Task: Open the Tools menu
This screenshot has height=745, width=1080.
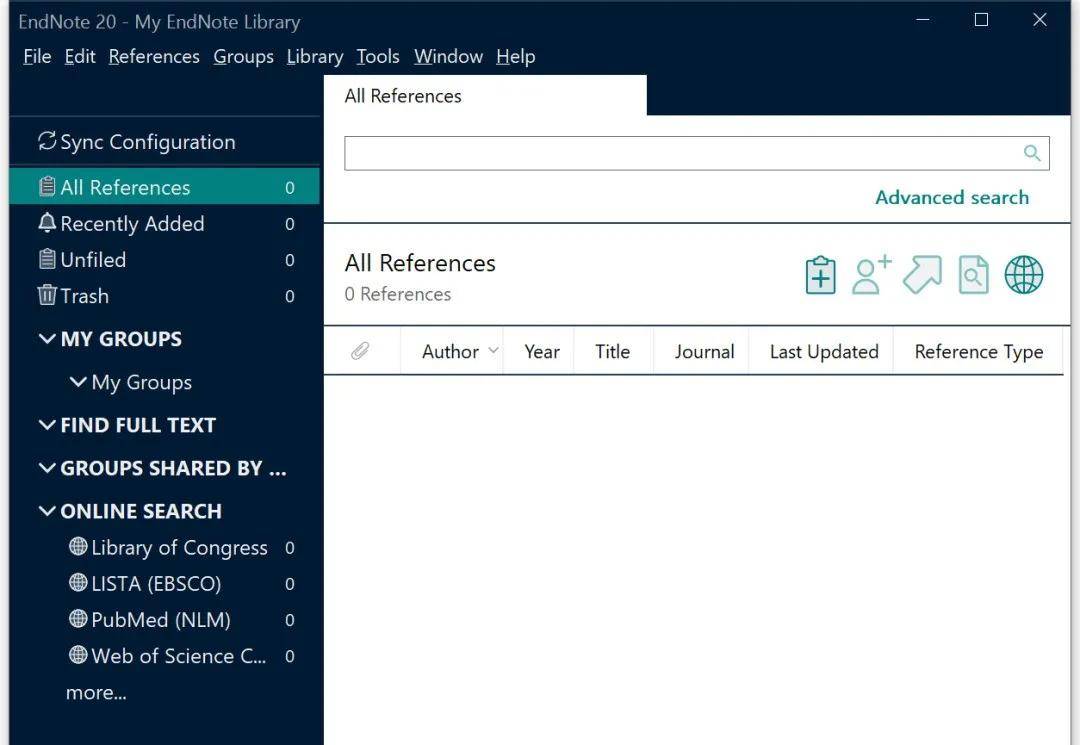Action: 378,57
